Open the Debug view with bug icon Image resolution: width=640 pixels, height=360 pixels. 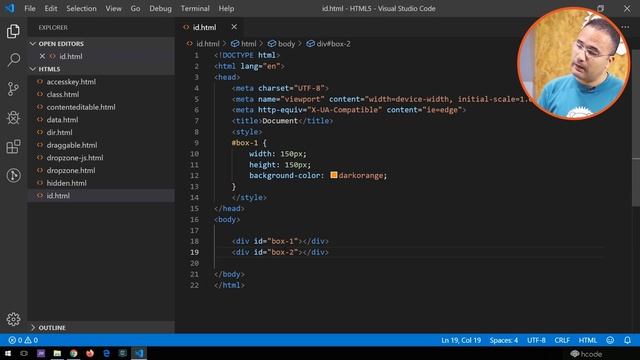13,118
